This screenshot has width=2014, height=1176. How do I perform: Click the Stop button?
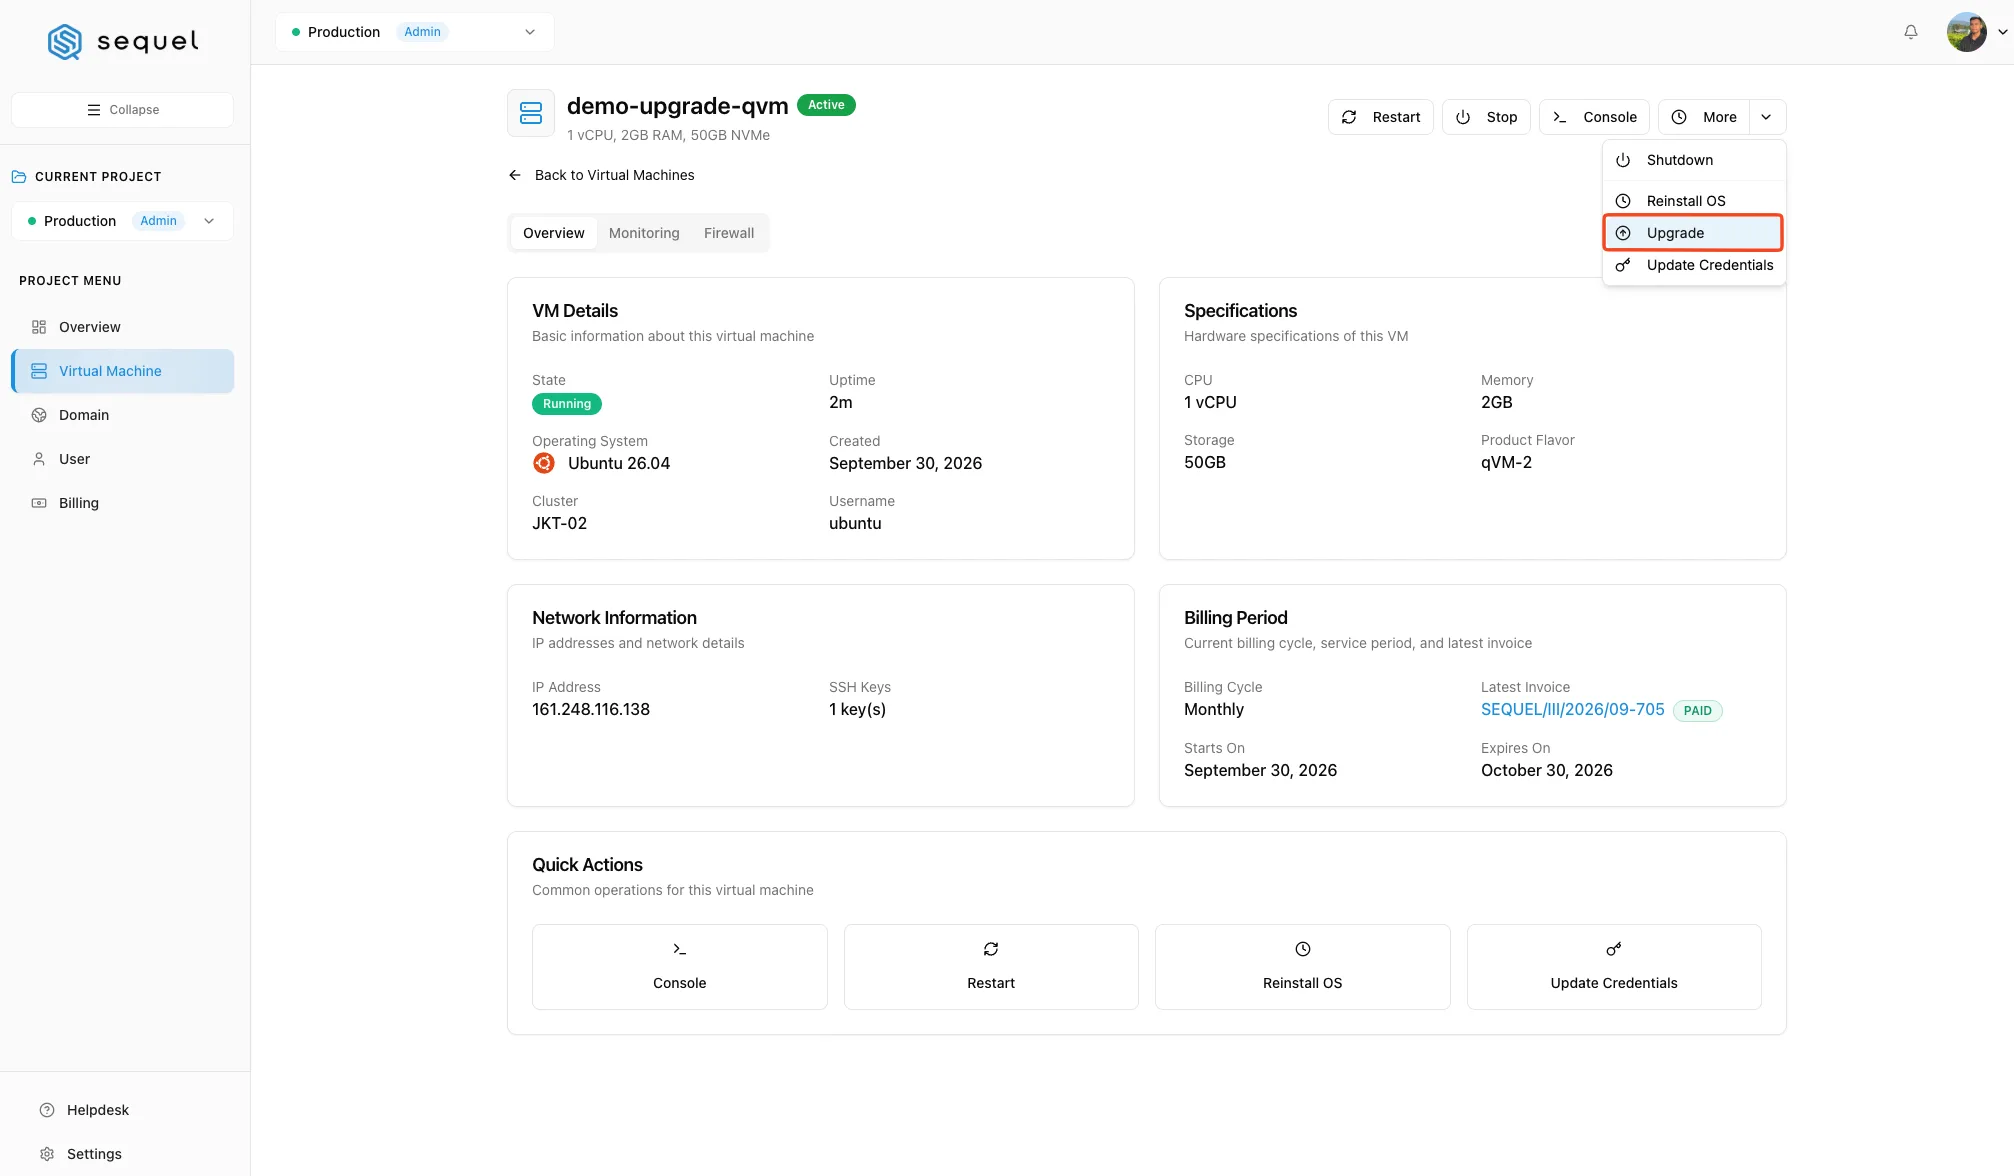coord(1486,117)
